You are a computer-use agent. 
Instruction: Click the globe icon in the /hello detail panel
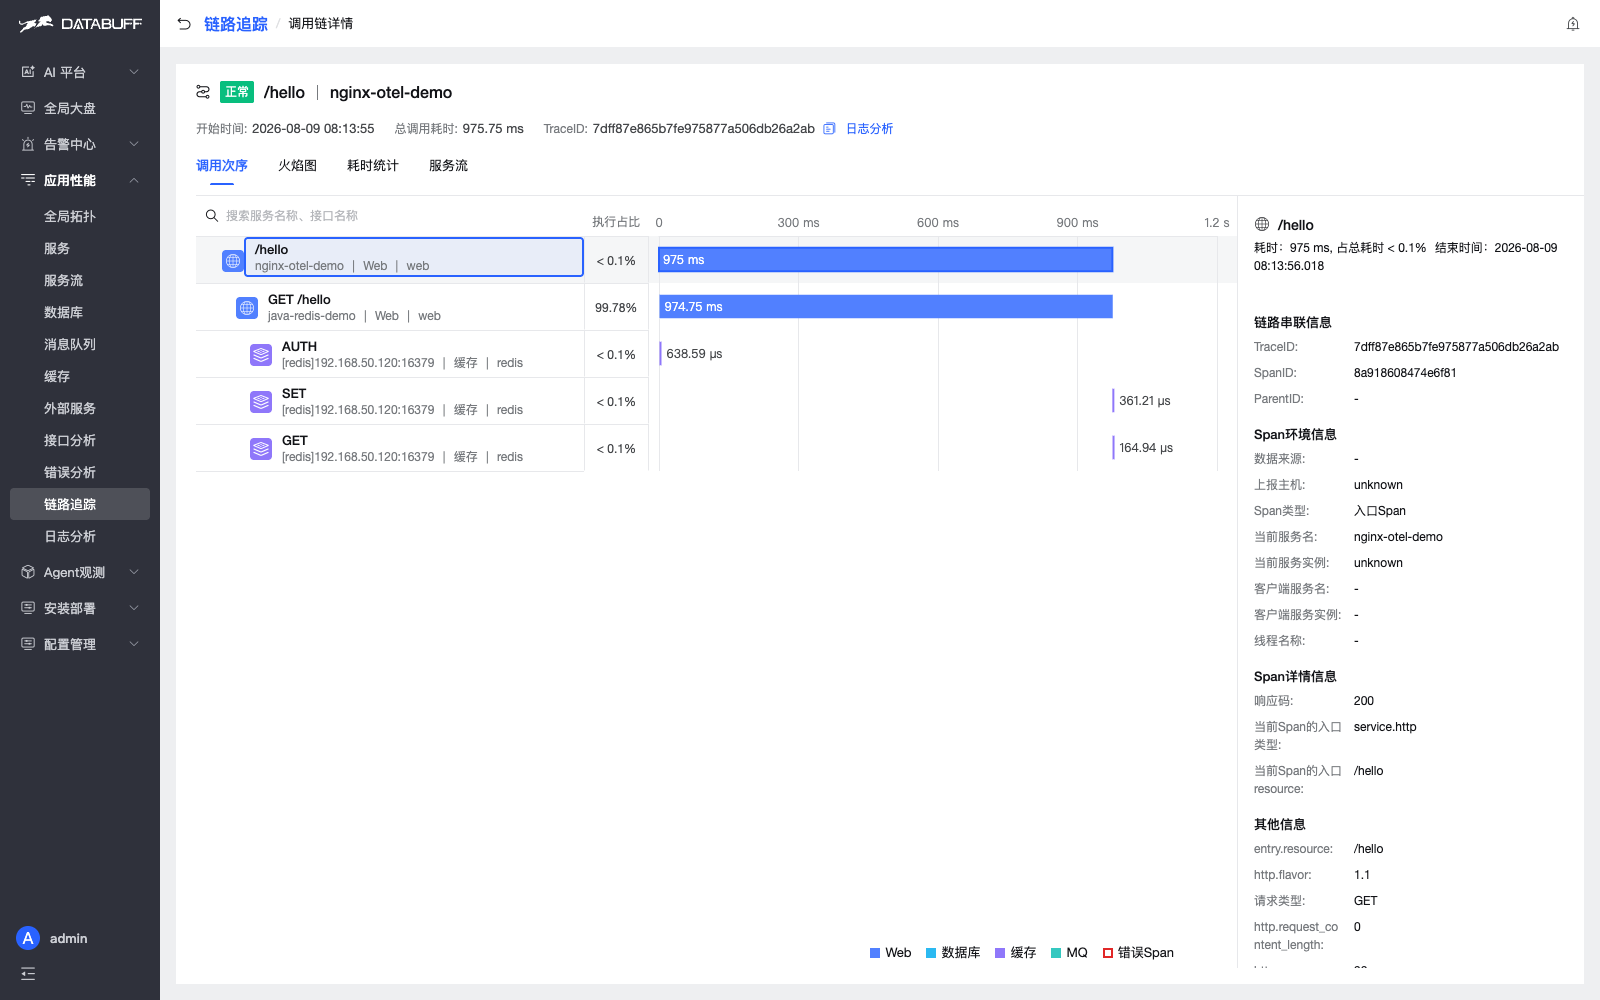1262,225
